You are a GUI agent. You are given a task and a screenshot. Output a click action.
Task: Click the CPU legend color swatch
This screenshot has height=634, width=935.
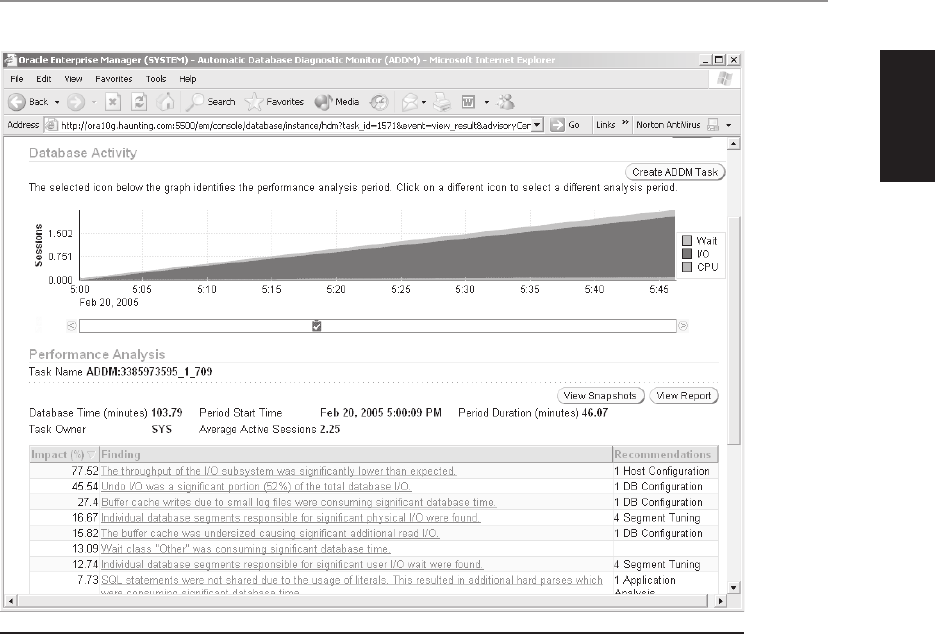click(x=687, y=267)
